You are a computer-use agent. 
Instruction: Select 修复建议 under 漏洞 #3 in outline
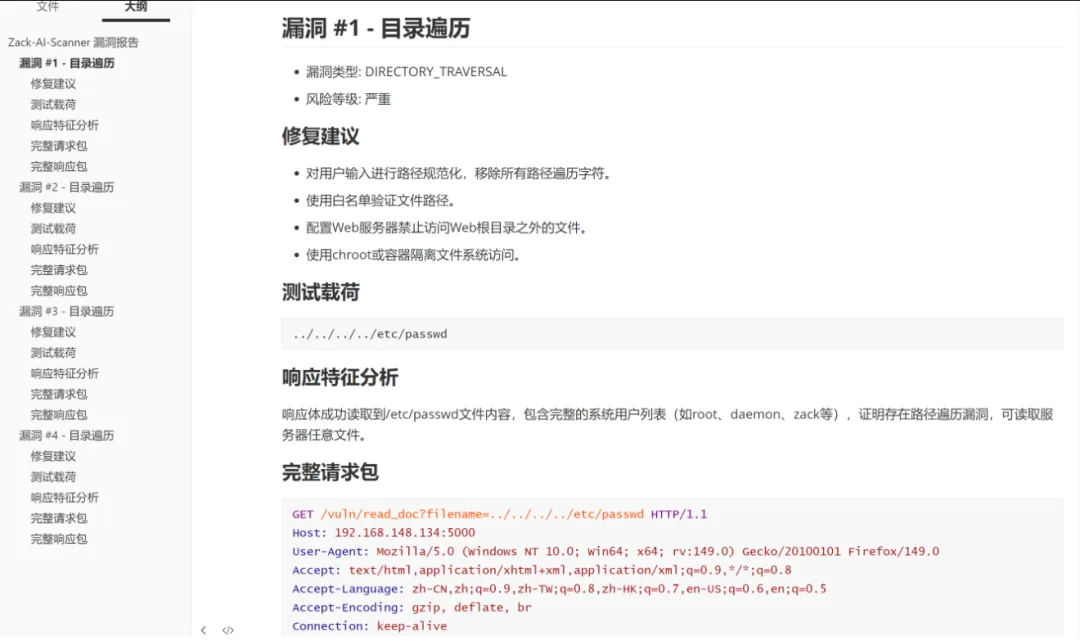pos(53,332)
